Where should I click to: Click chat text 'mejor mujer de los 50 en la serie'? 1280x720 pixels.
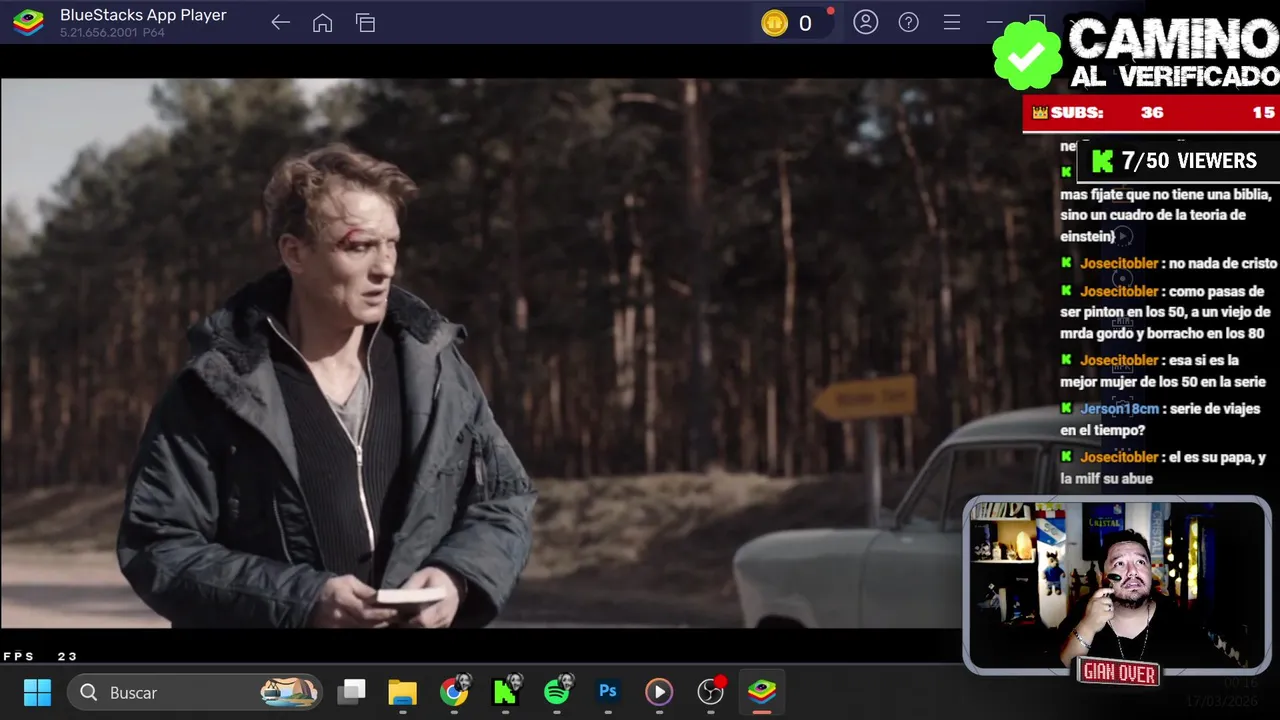click(1163, 381)
